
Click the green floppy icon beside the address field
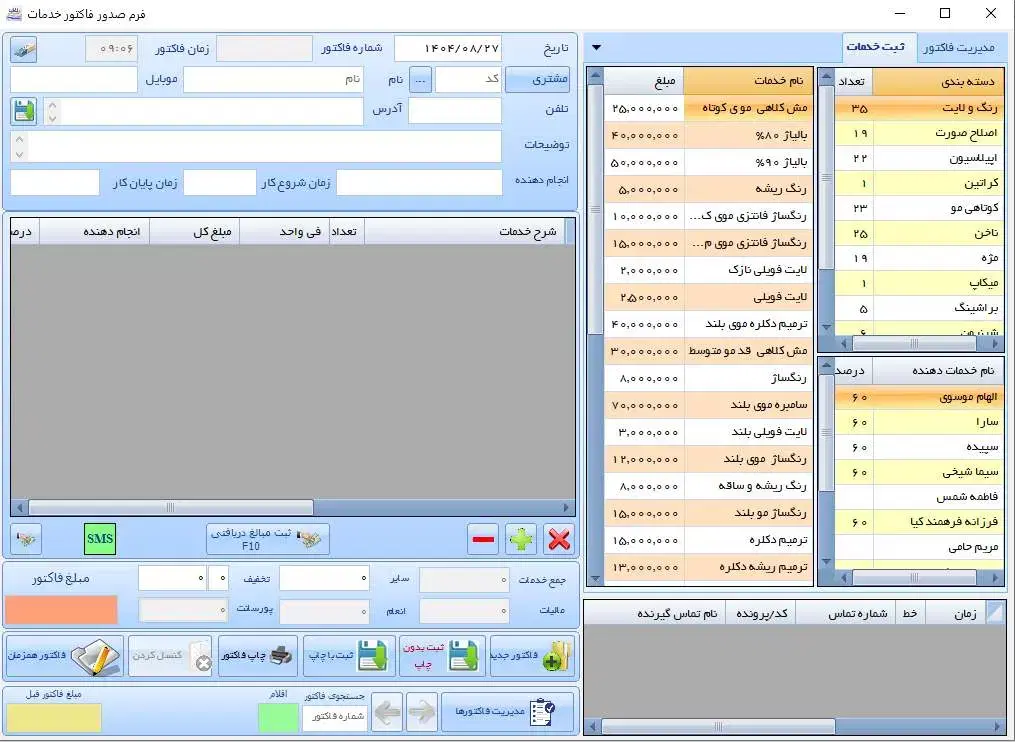pos(24,111)
